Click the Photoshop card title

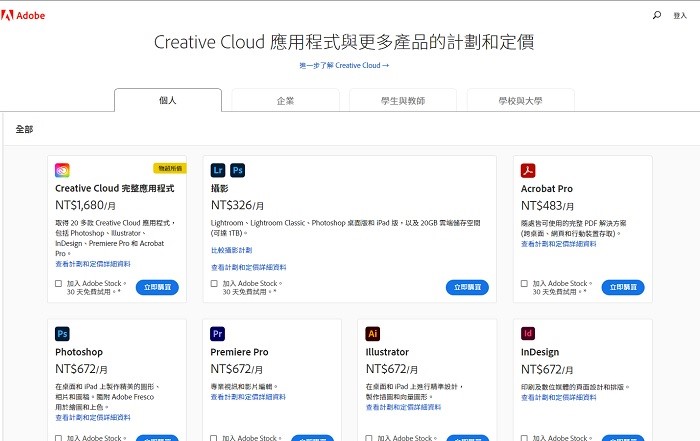[79, 352]
